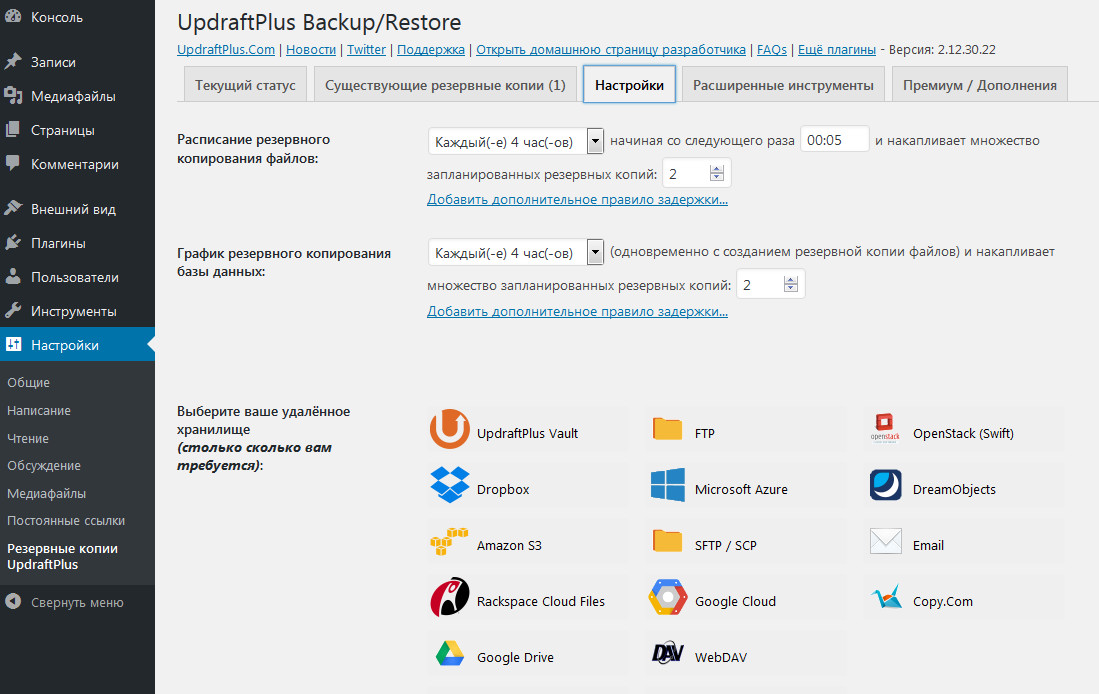The height and width of the screenshot is (694, 1099).
Task: Click the start time field showing 00:05
Action: pos(835,140)
